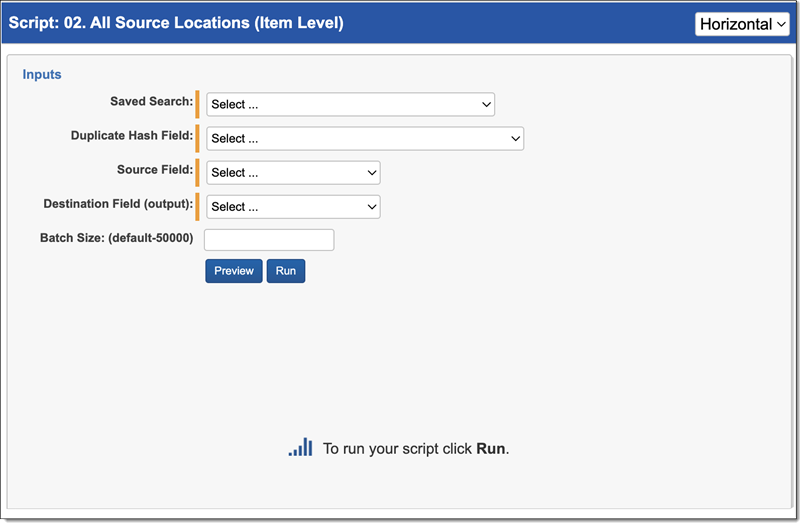The height and width of the screenshot is (523, 800).
Task: Expand the Saved Search dropdown
Action: 350,104
